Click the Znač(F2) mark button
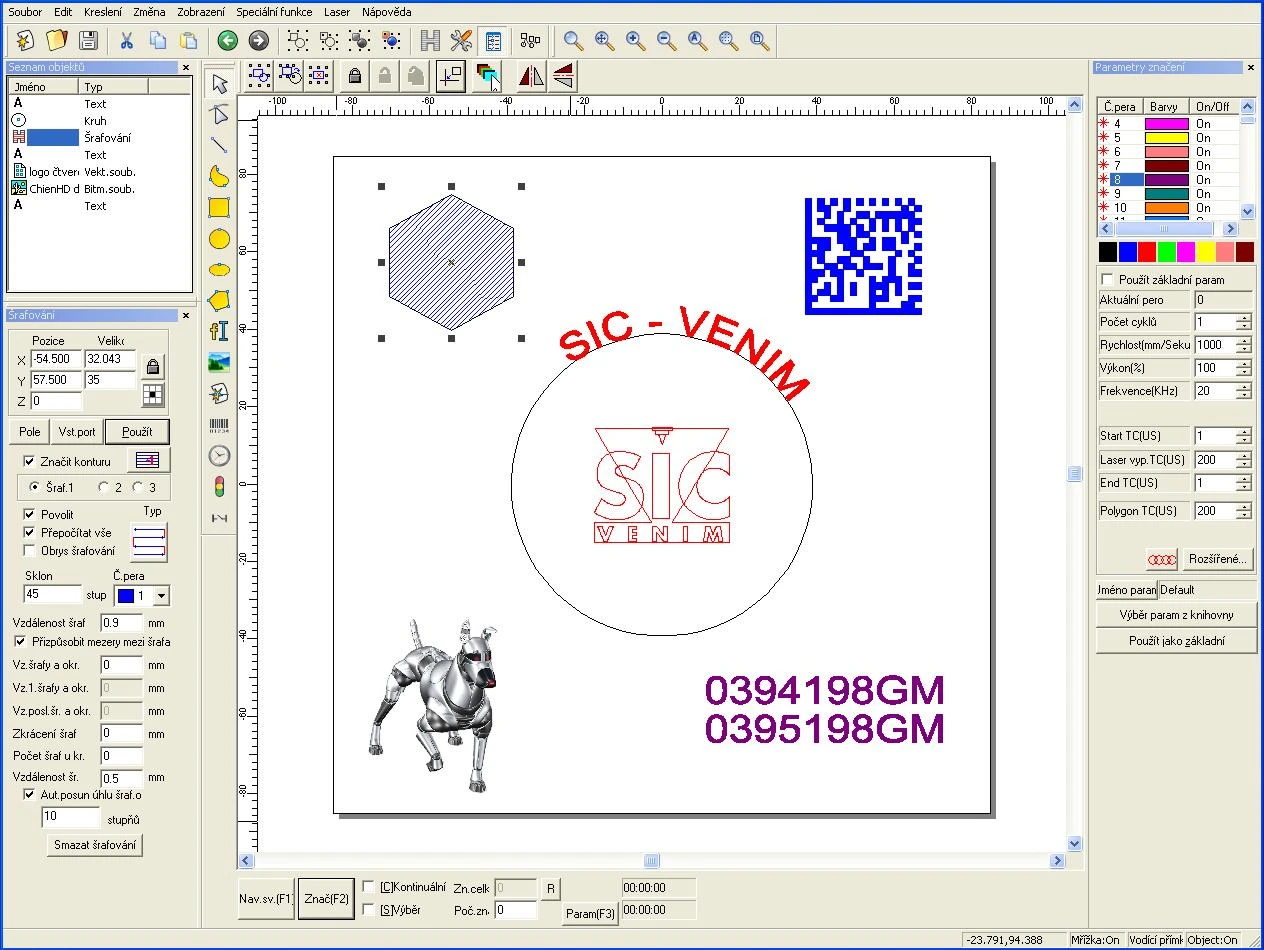 (x=326, y=899)
